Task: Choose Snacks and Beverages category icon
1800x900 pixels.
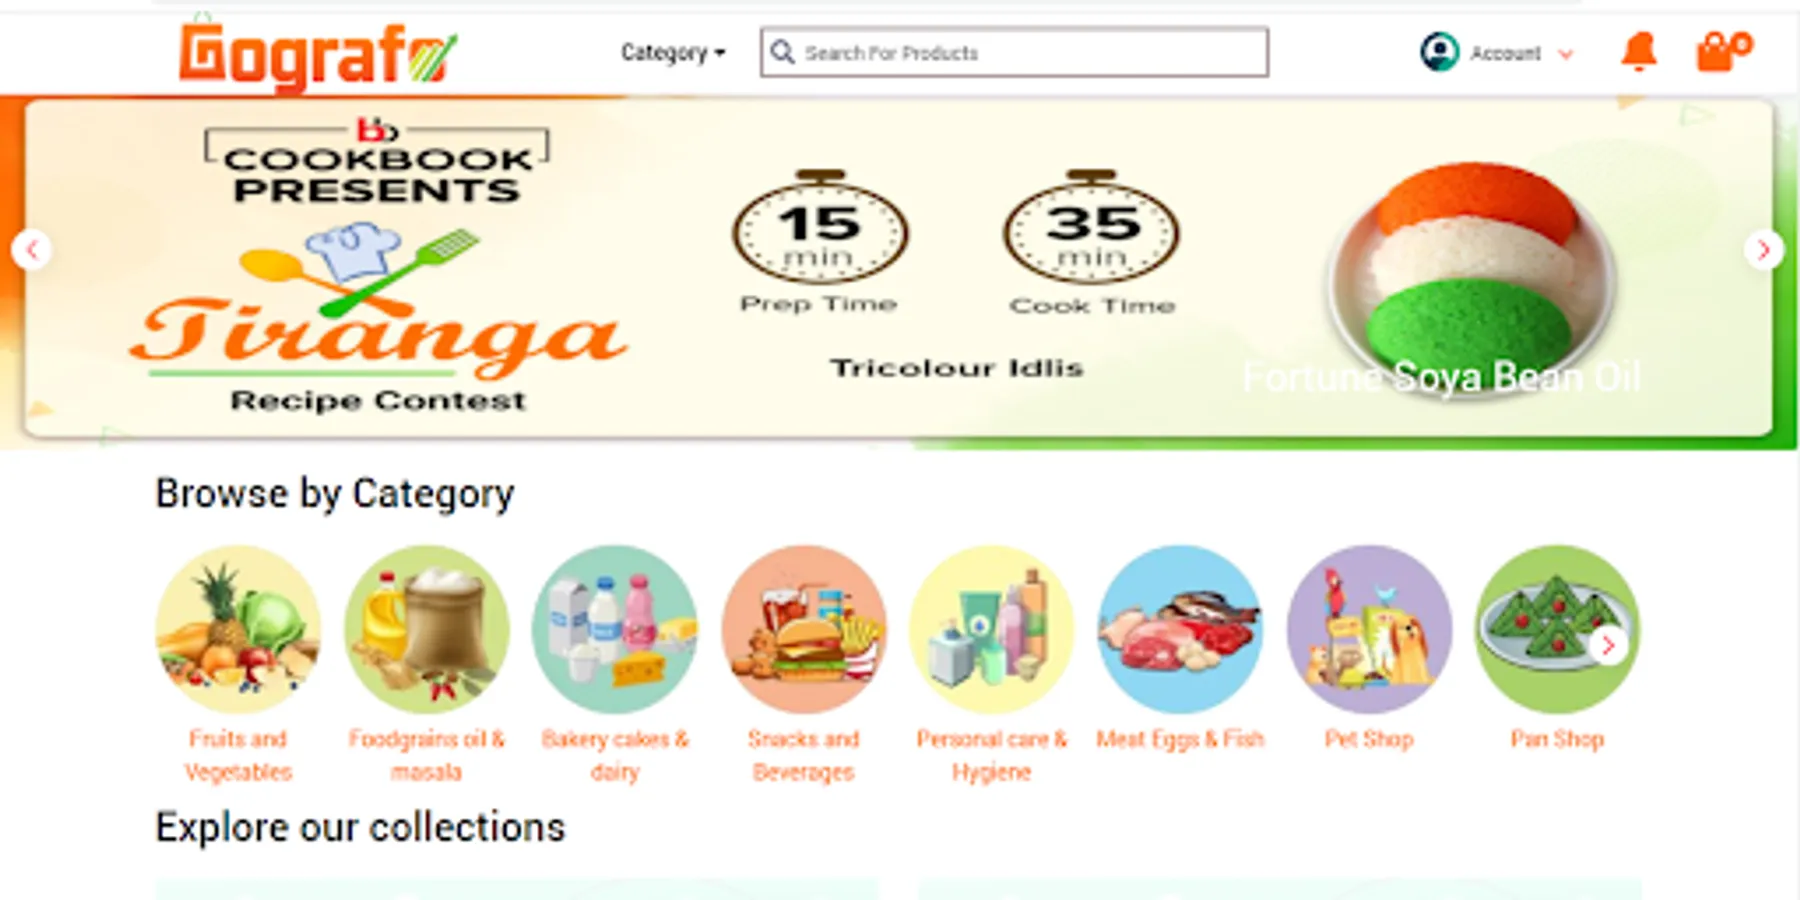Action: tap(804, 629)
